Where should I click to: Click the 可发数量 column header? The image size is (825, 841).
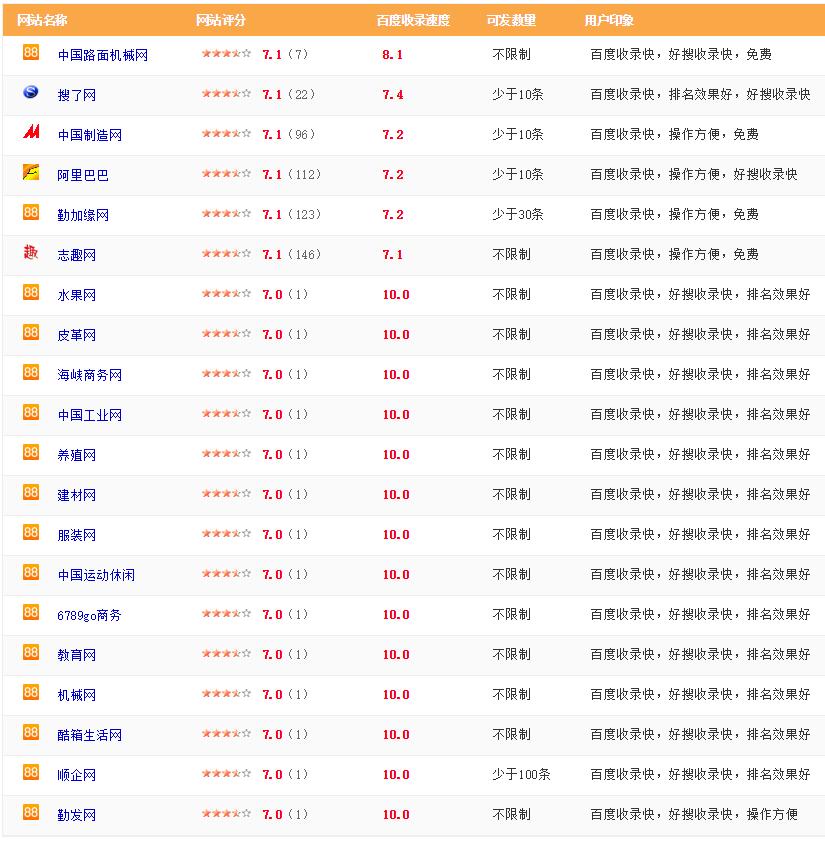[x=511, y=20]
